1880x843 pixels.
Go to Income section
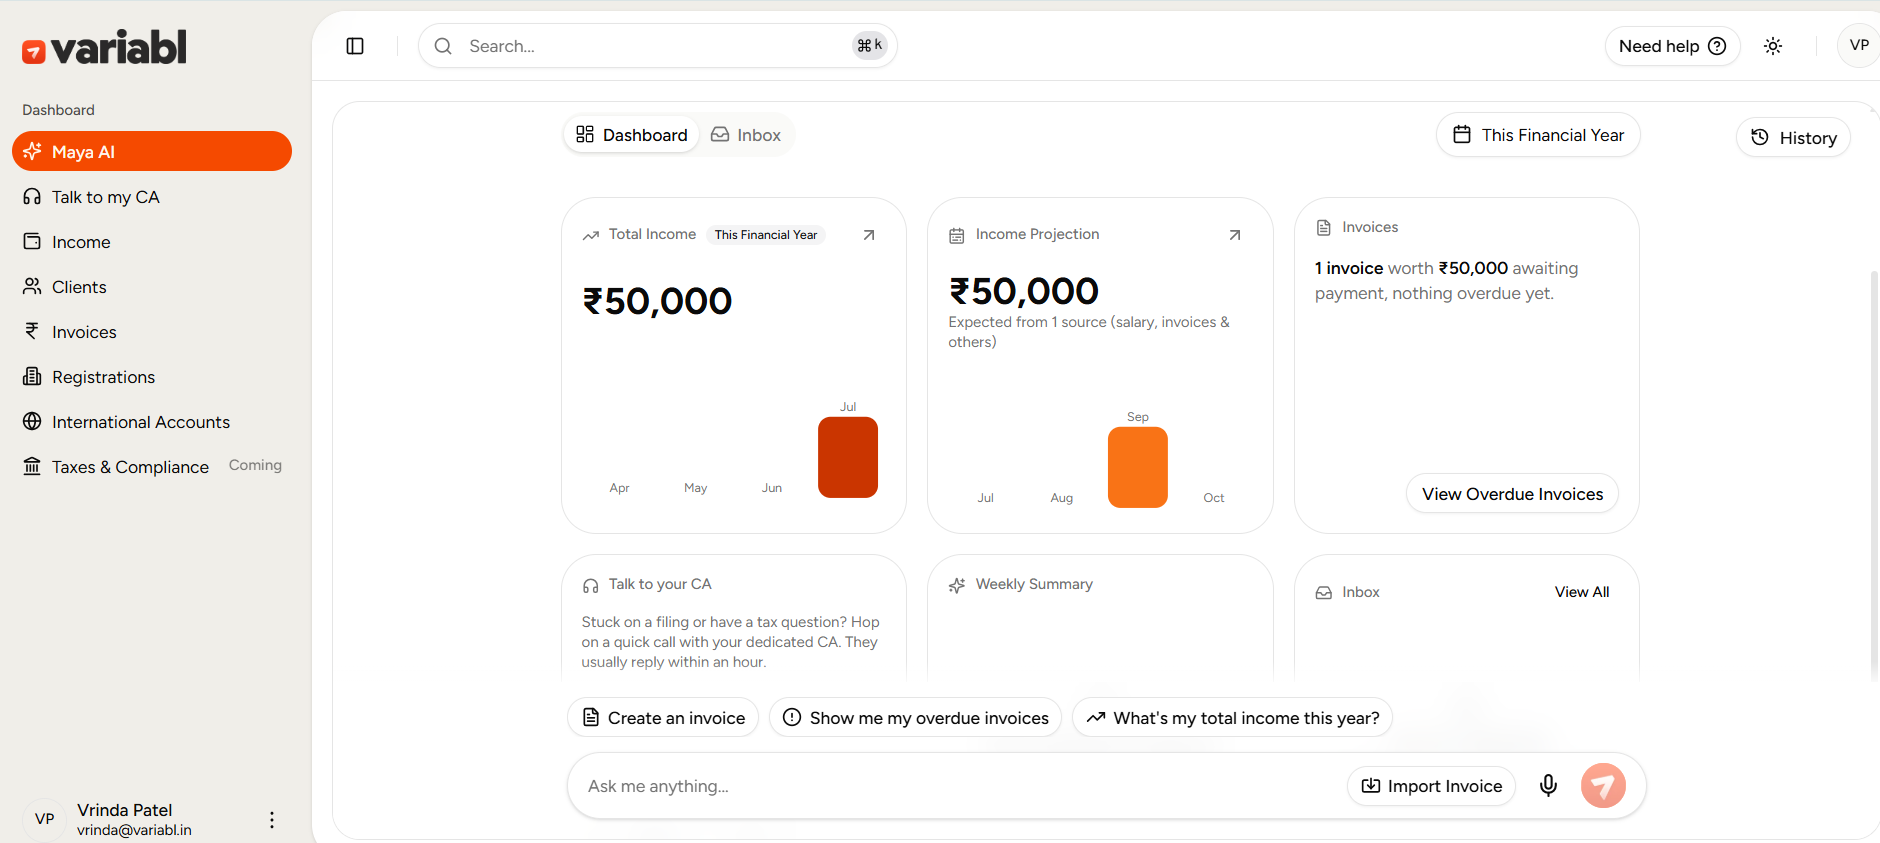[x=152, y=242]
